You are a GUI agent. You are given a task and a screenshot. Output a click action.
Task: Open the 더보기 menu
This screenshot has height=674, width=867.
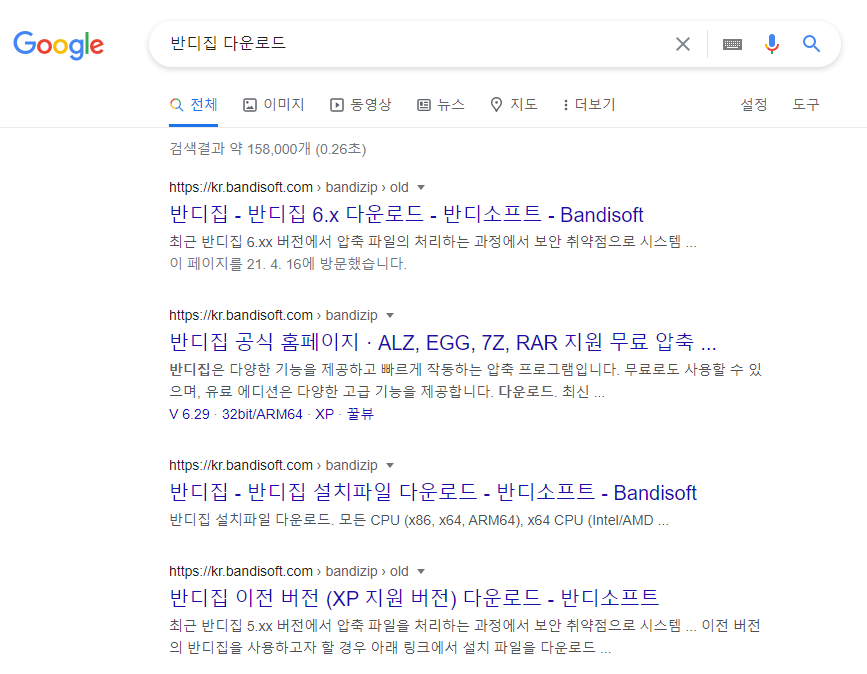[x=589, y=105]
